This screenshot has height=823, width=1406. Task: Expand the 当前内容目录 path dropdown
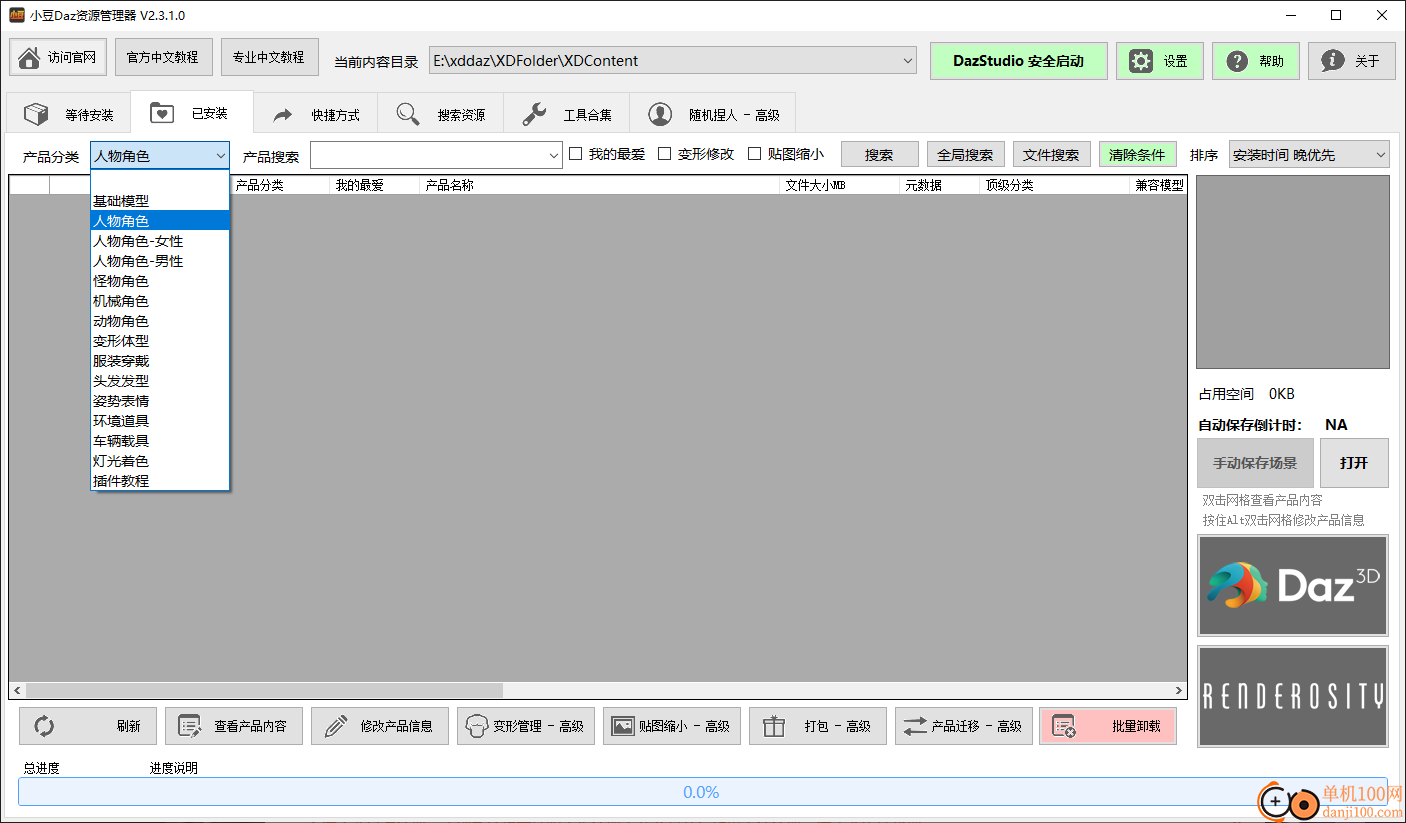(908, 60)
